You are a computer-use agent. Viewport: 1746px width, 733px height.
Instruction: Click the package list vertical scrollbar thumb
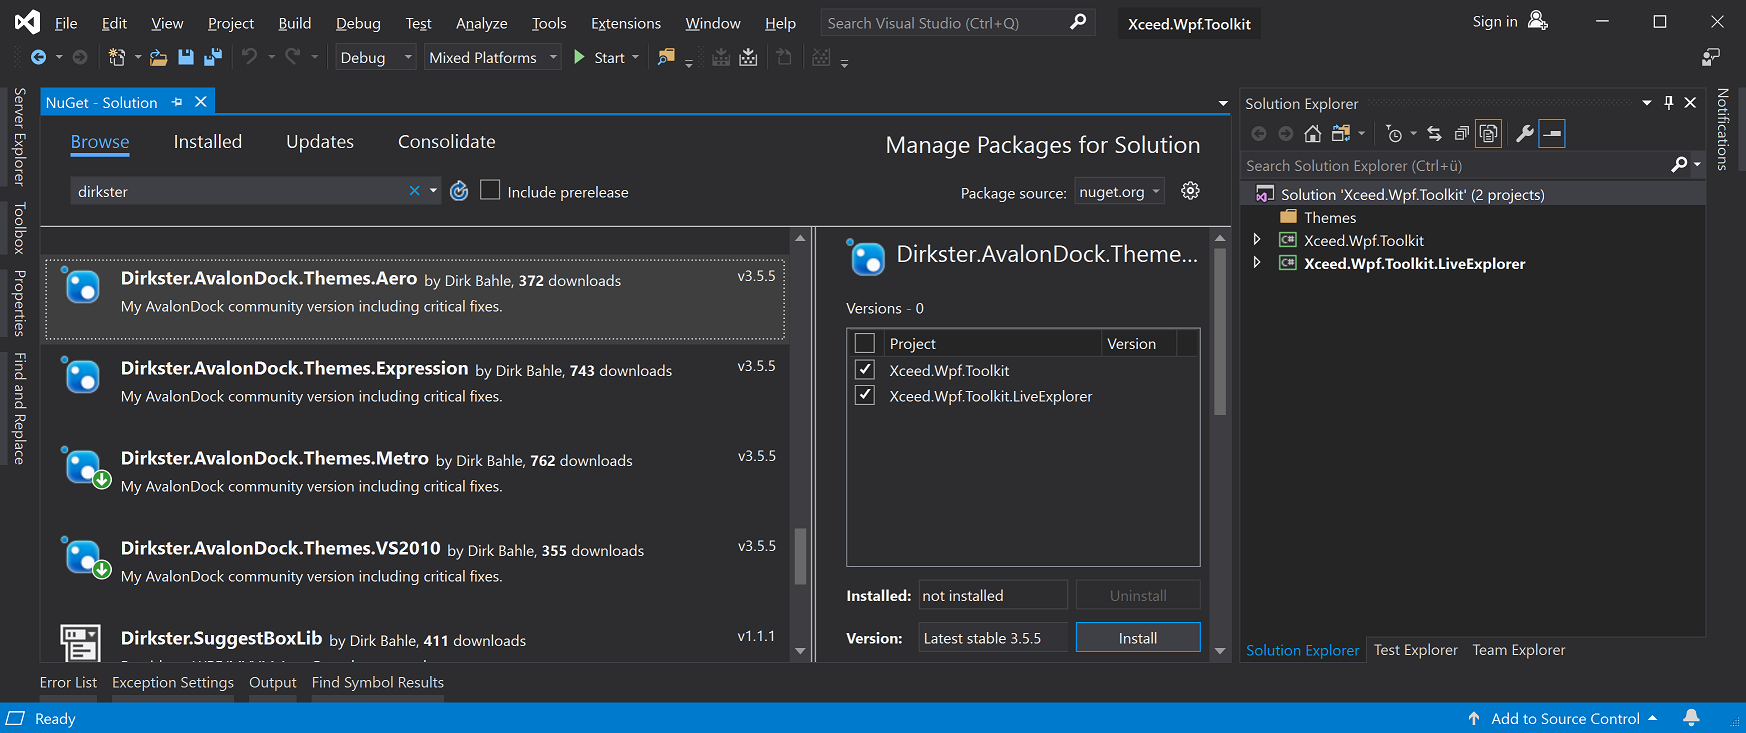click(800, 556)
